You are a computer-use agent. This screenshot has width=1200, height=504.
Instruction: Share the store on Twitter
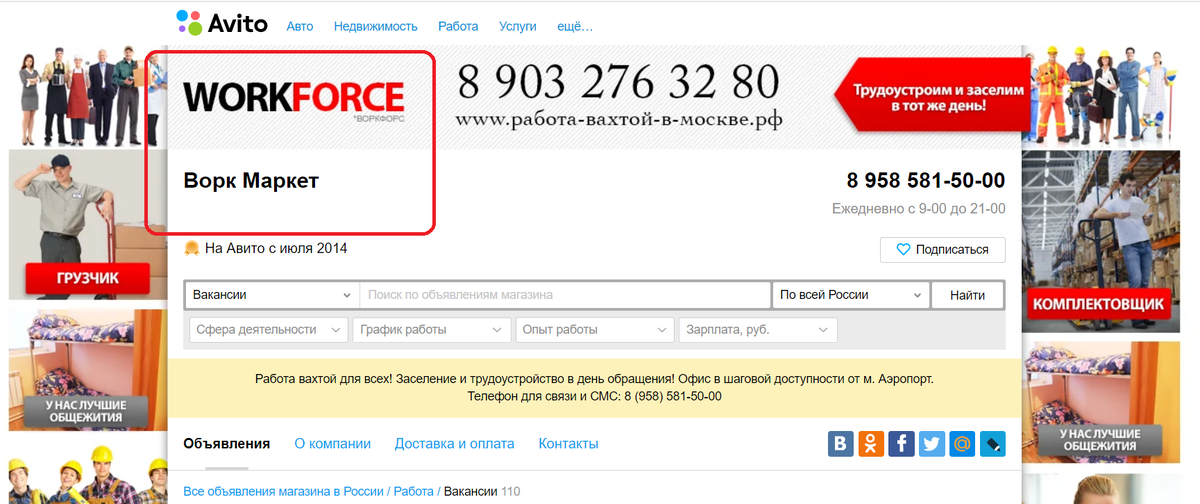[x=931, y=444]
